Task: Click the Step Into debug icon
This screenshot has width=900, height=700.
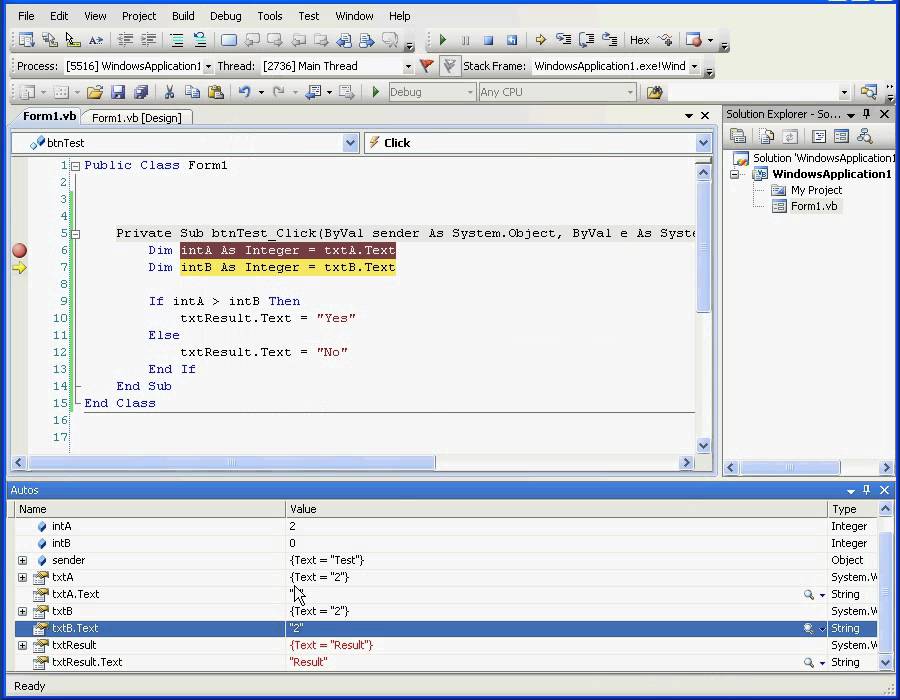Action: point(563,41)
